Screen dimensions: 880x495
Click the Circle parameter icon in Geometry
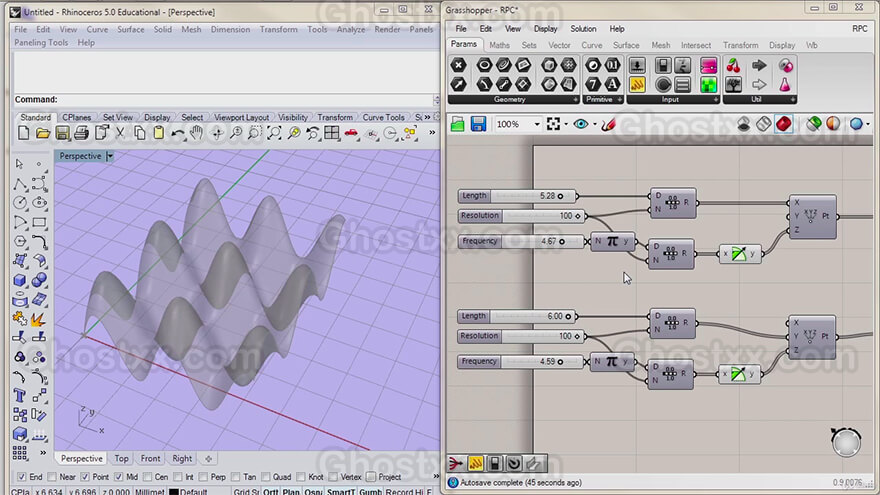pyautogui.click(x=484, y=65)
